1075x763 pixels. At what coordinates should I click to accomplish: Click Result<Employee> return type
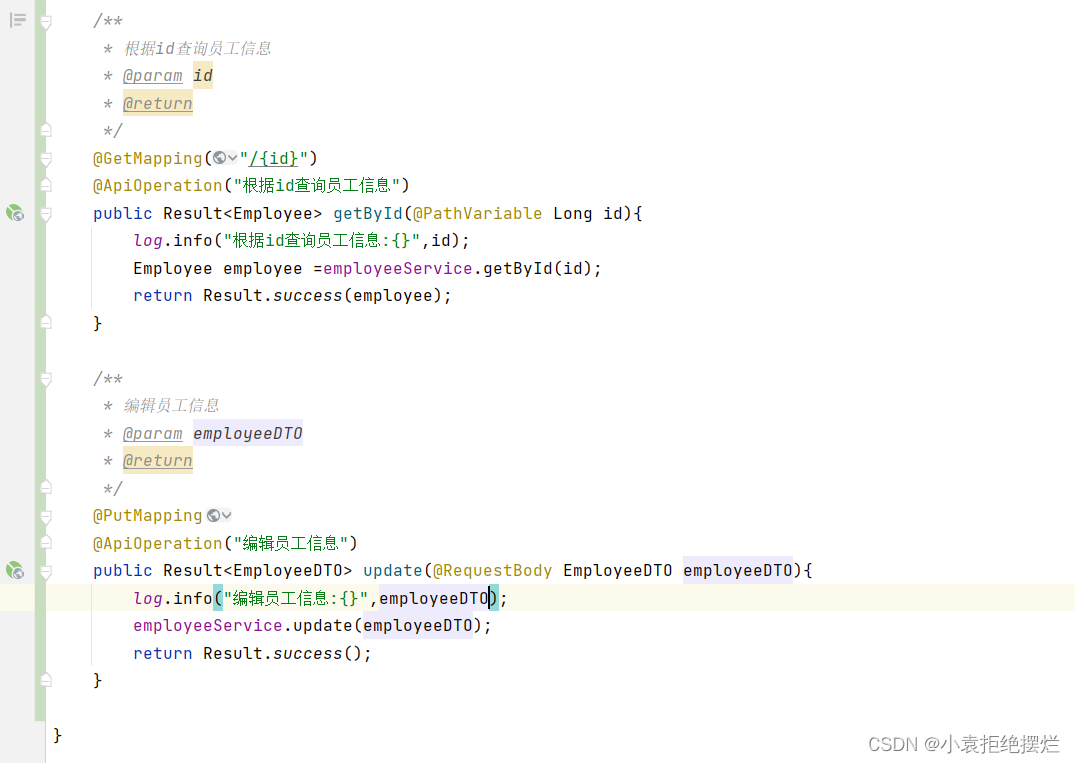(x=243, y=213)
